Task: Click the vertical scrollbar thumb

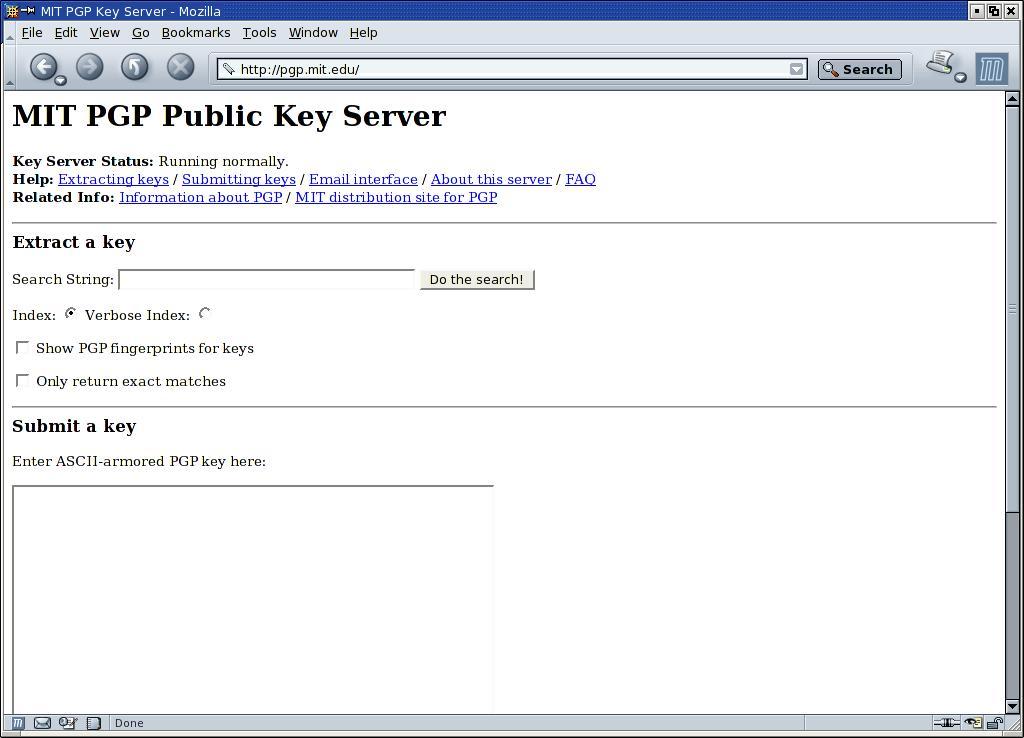Action: (1012, 308)
